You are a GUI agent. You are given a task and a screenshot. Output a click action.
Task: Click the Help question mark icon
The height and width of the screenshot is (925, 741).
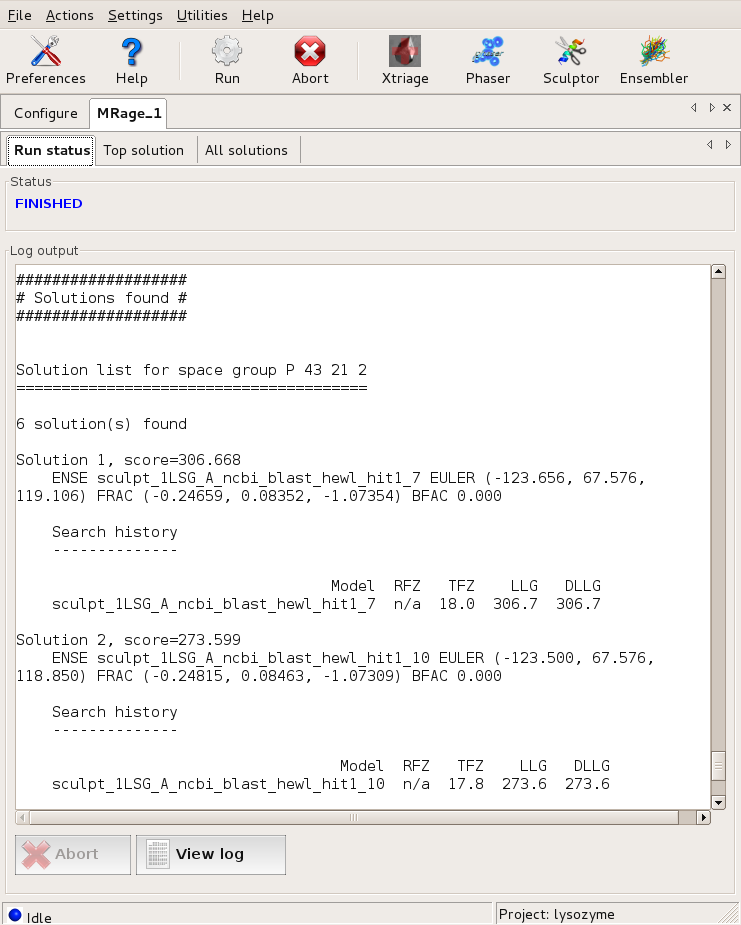[131, 60]
